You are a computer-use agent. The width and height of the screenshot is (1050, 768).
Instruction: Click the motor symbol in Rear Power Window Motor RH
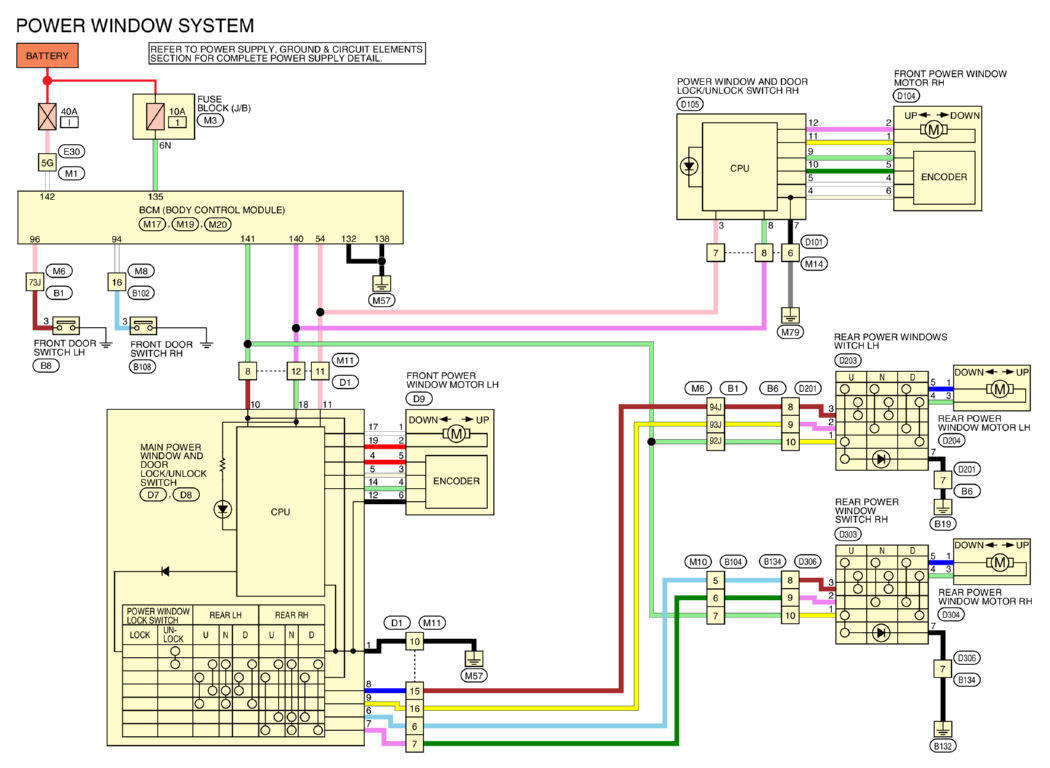pos(1000,562)
